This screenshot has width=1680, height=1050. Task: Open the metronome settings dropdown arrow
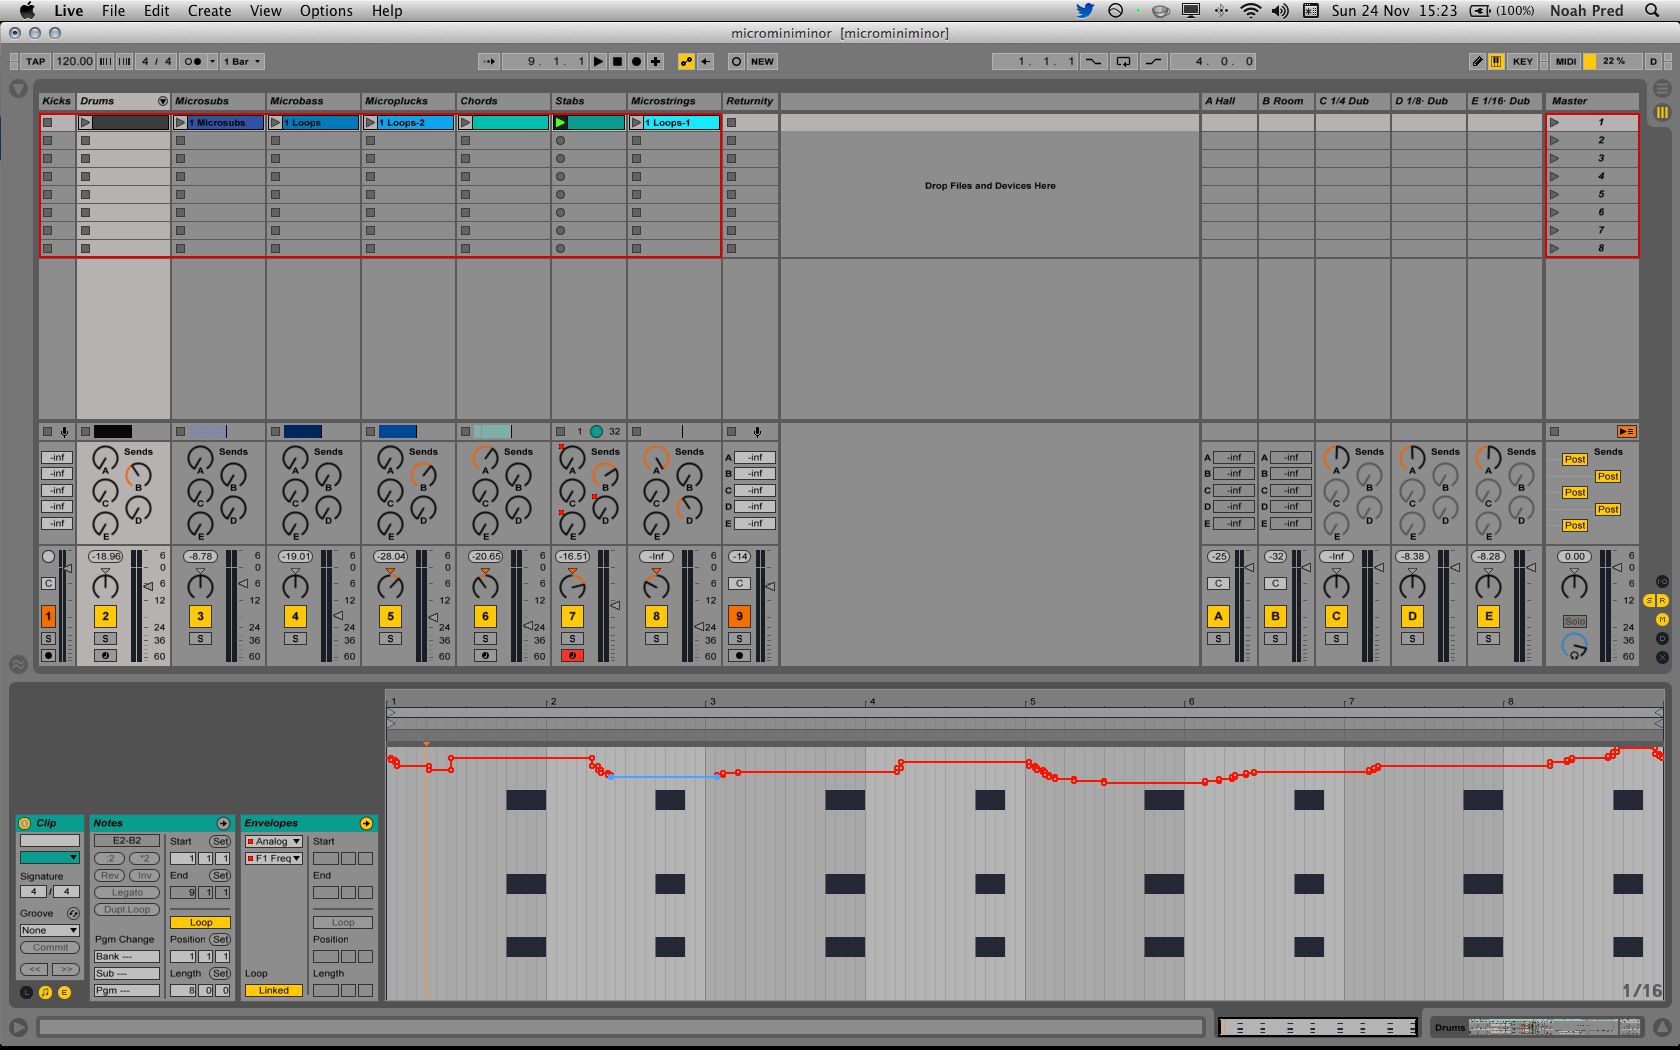(x=212, y=61)
